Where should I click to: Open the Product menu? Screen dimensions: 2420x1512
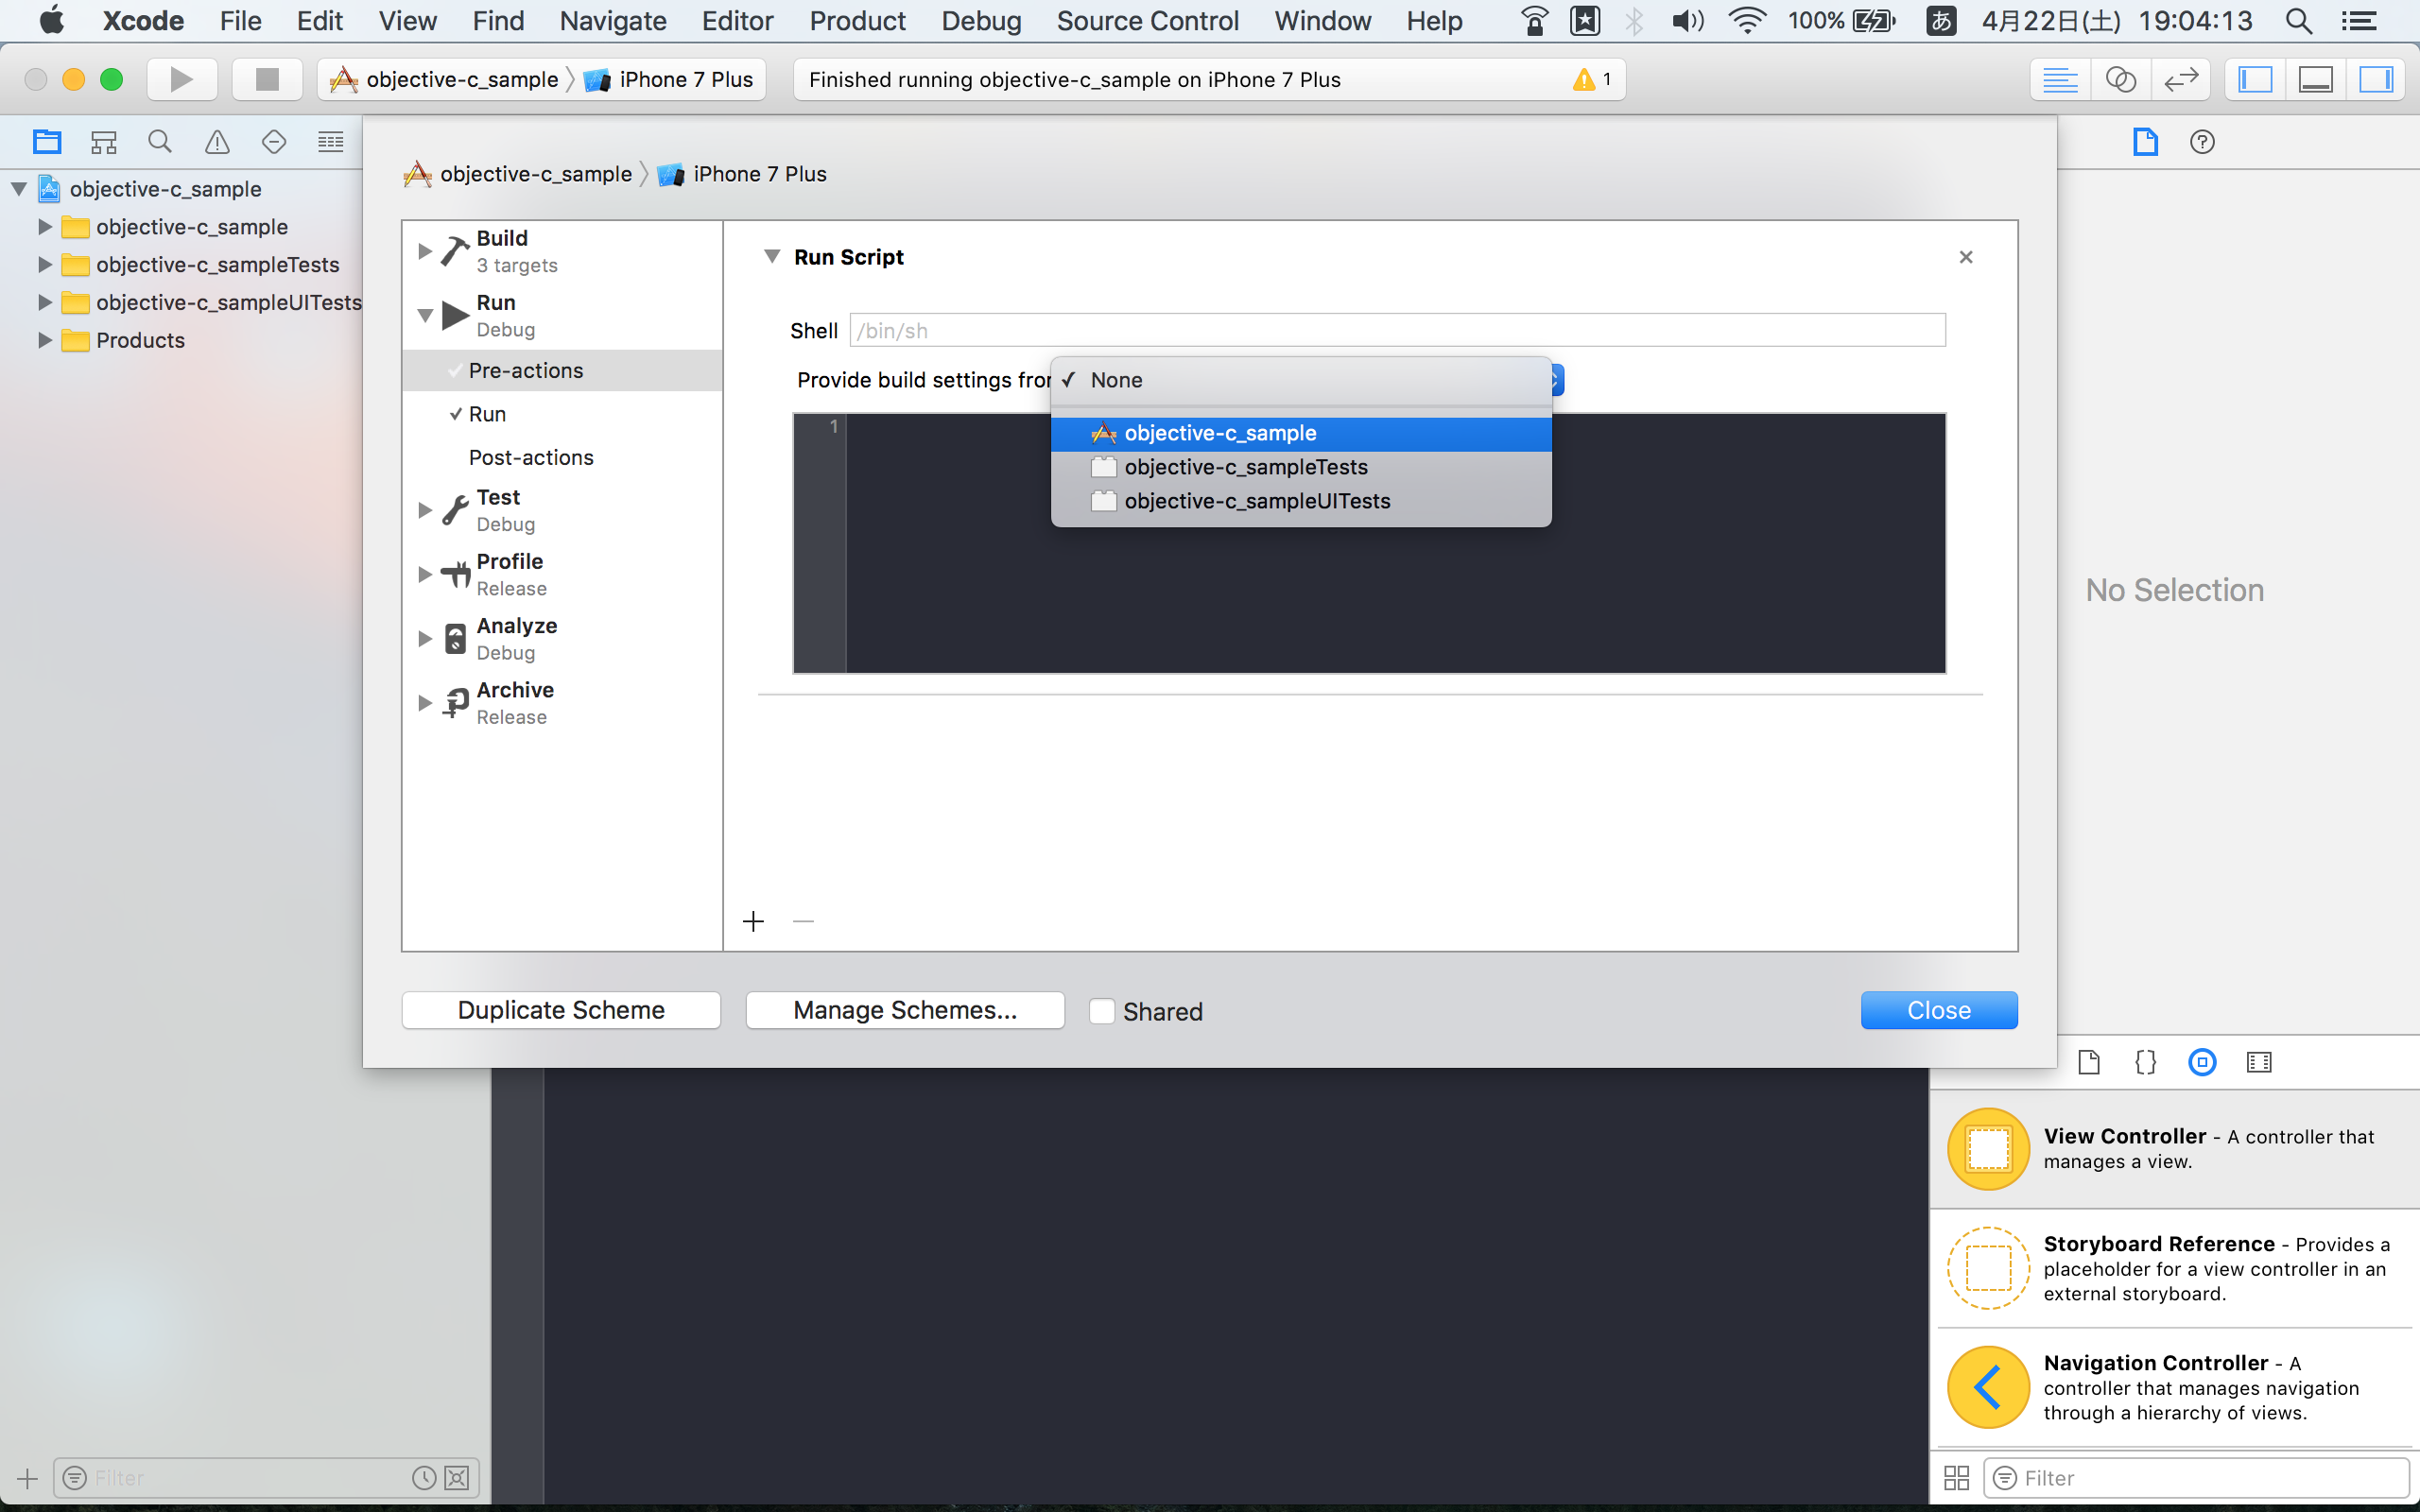(x=857, y=21)
